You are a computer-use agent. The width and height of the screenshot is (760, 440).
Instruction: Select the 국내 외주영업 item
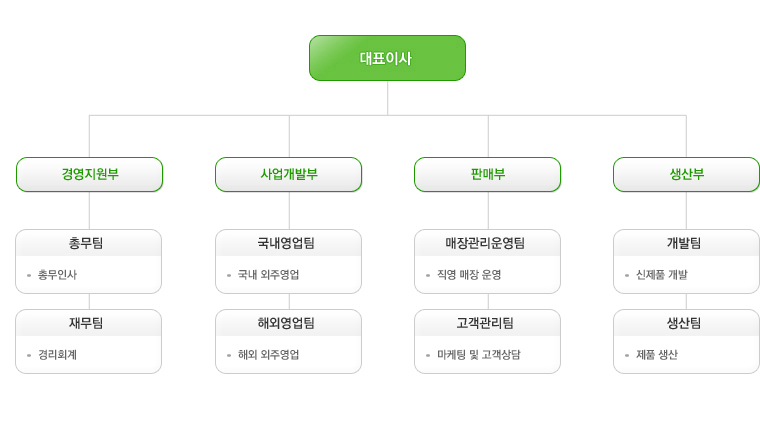tap(268, 275)
